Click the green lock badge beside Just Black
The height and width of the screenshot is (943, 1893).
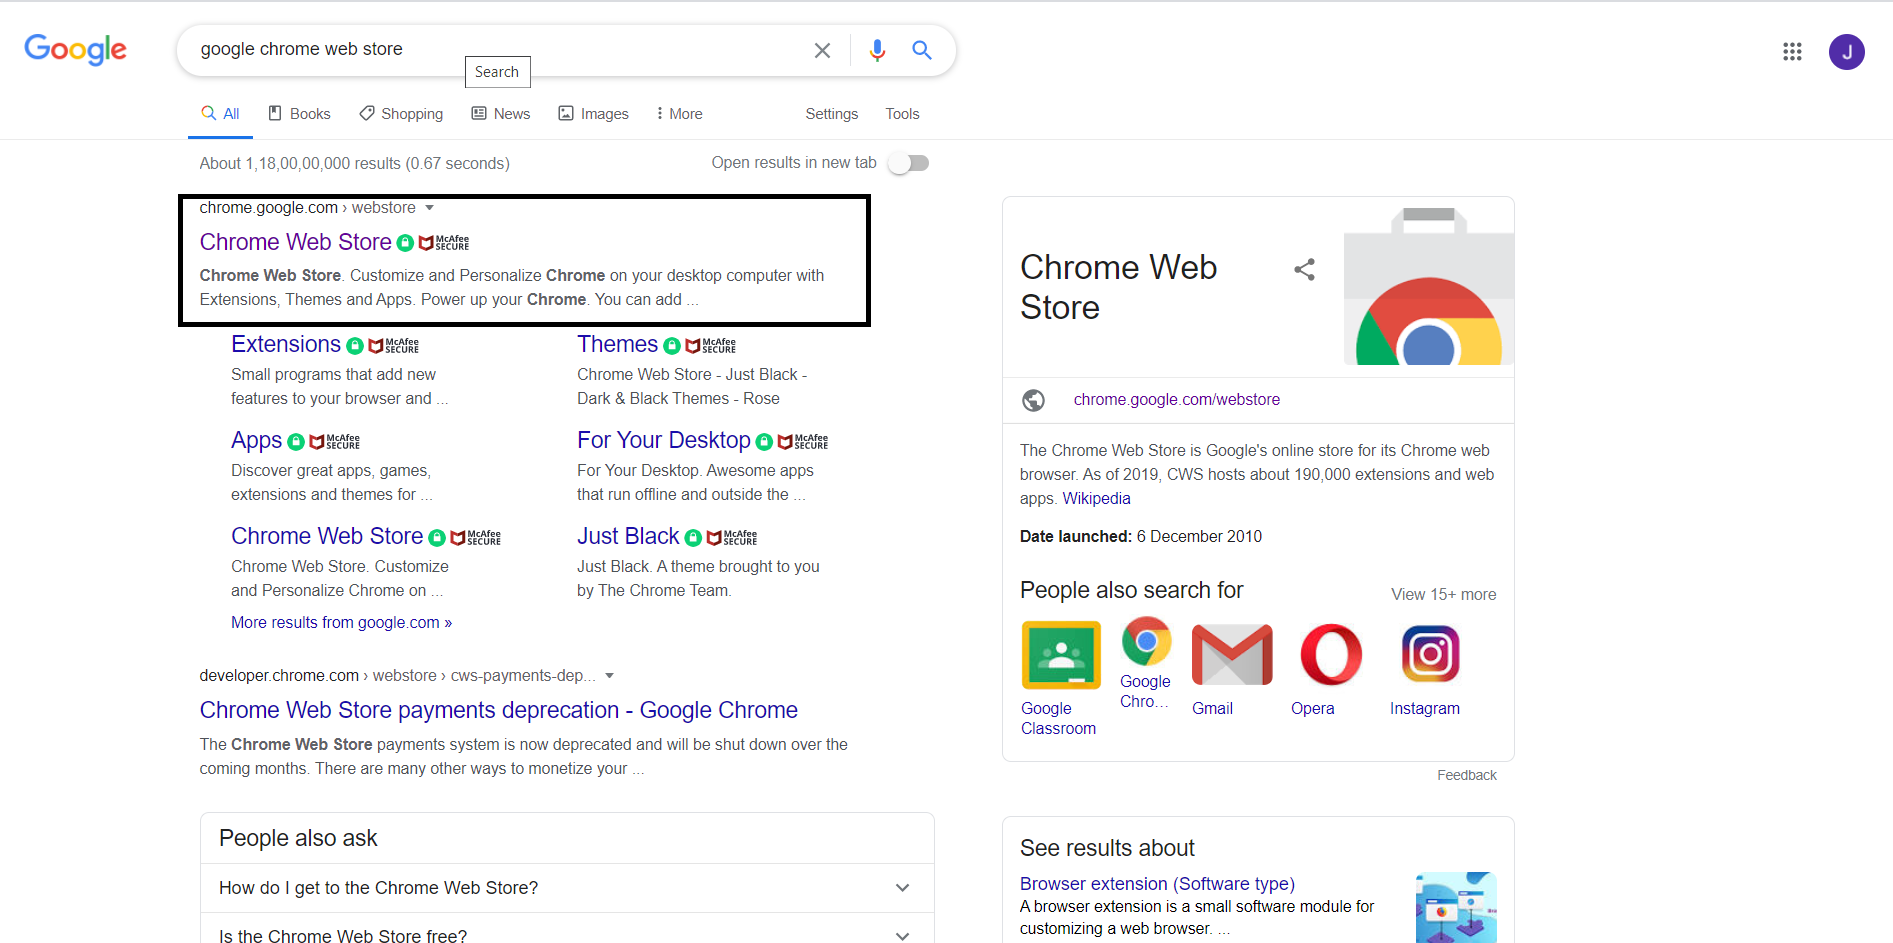coord(693,538)
